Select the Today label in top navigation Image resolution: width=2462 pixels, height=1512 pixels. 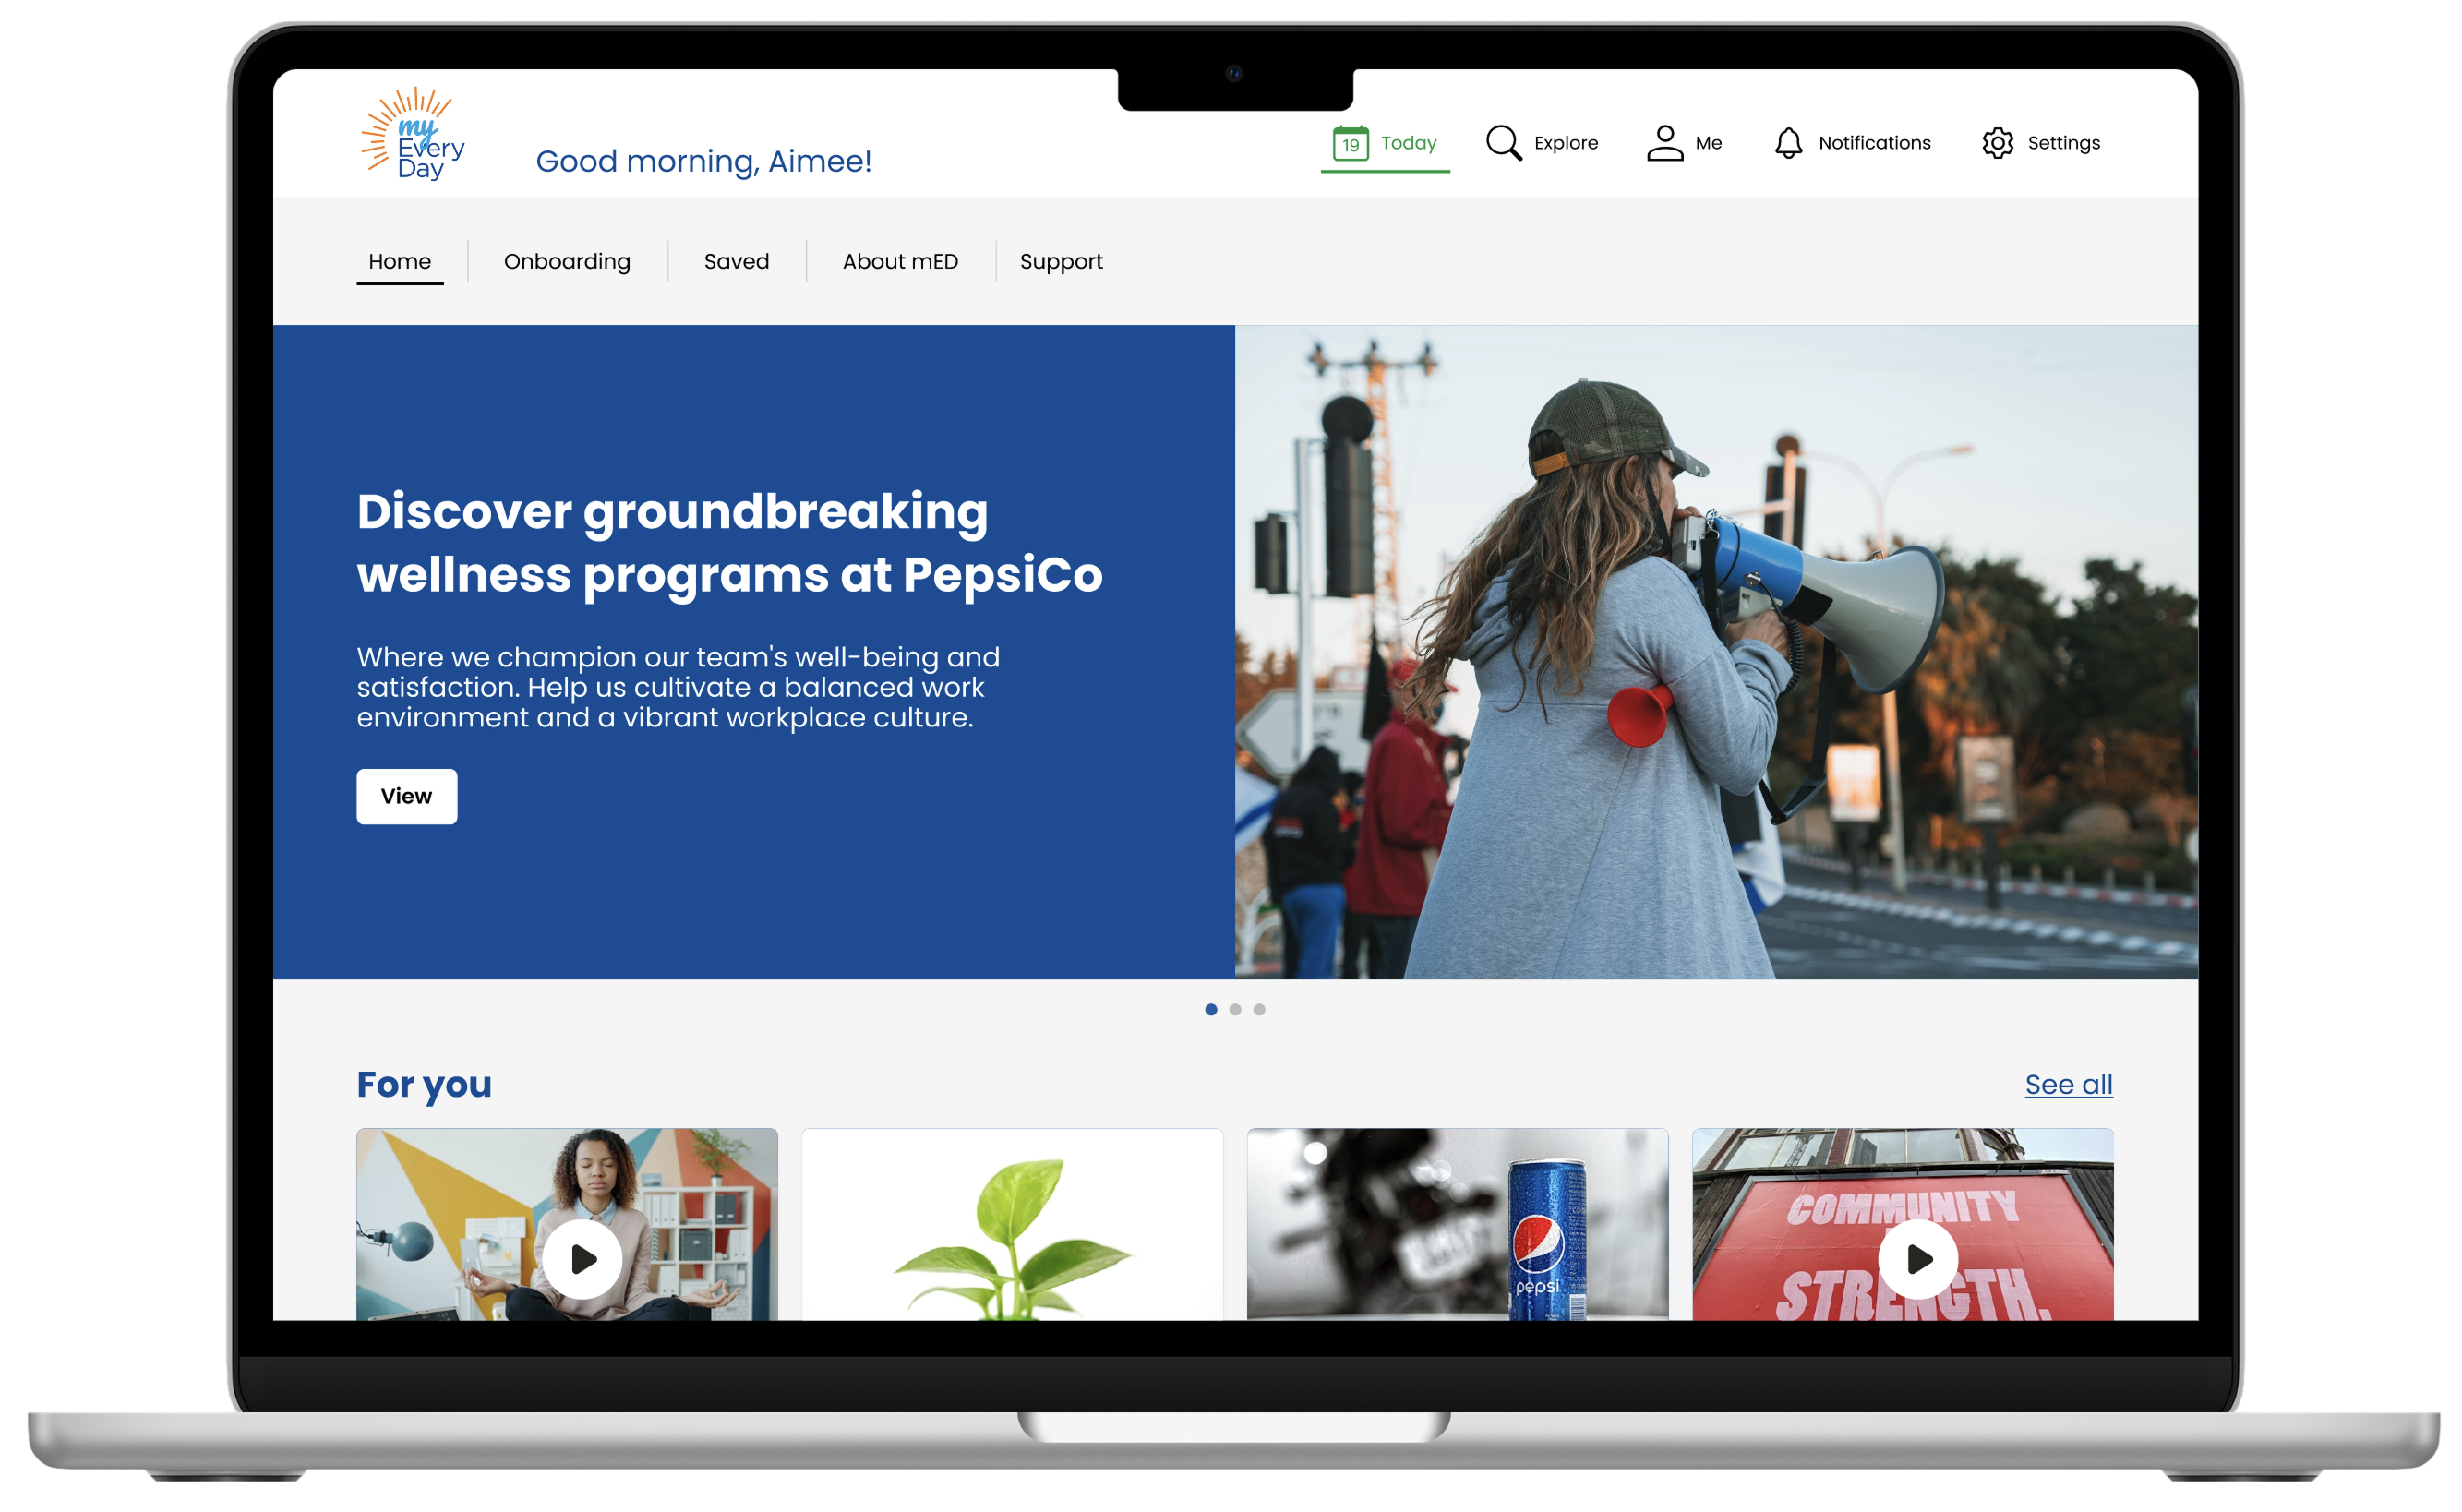coord(1407,143)
